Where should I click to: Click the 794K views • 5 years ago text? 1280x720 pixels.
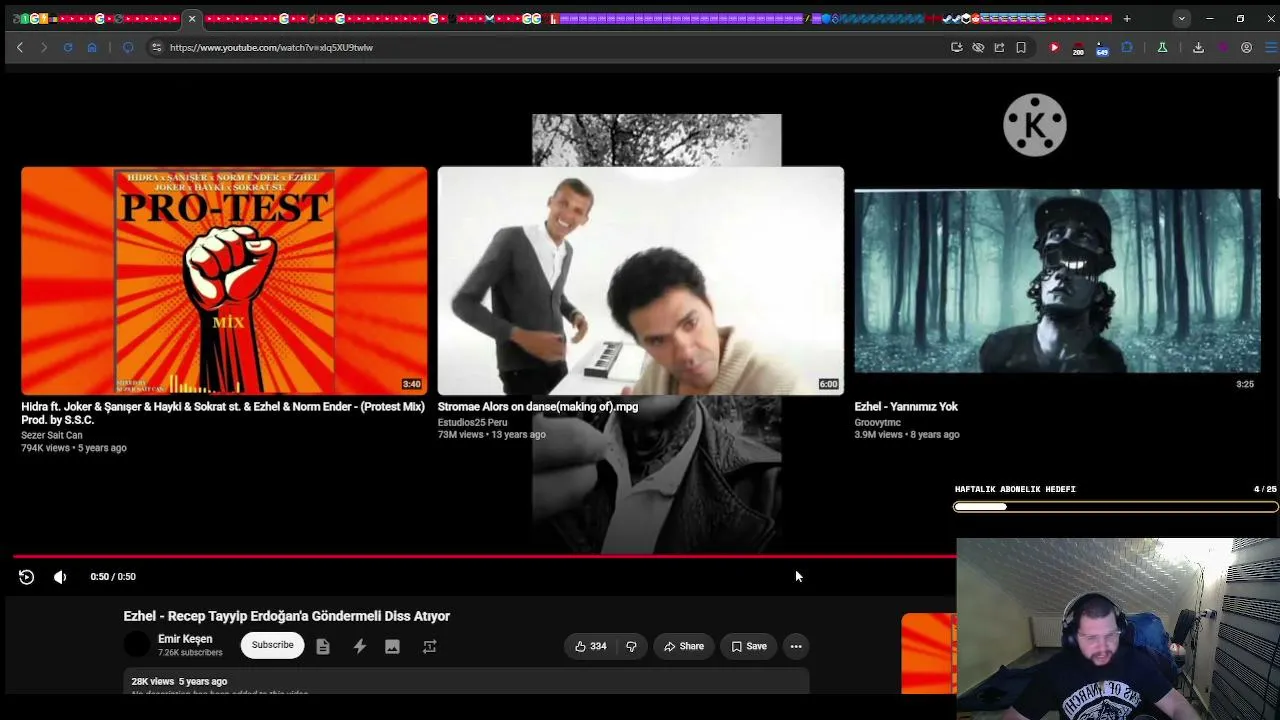74,448
